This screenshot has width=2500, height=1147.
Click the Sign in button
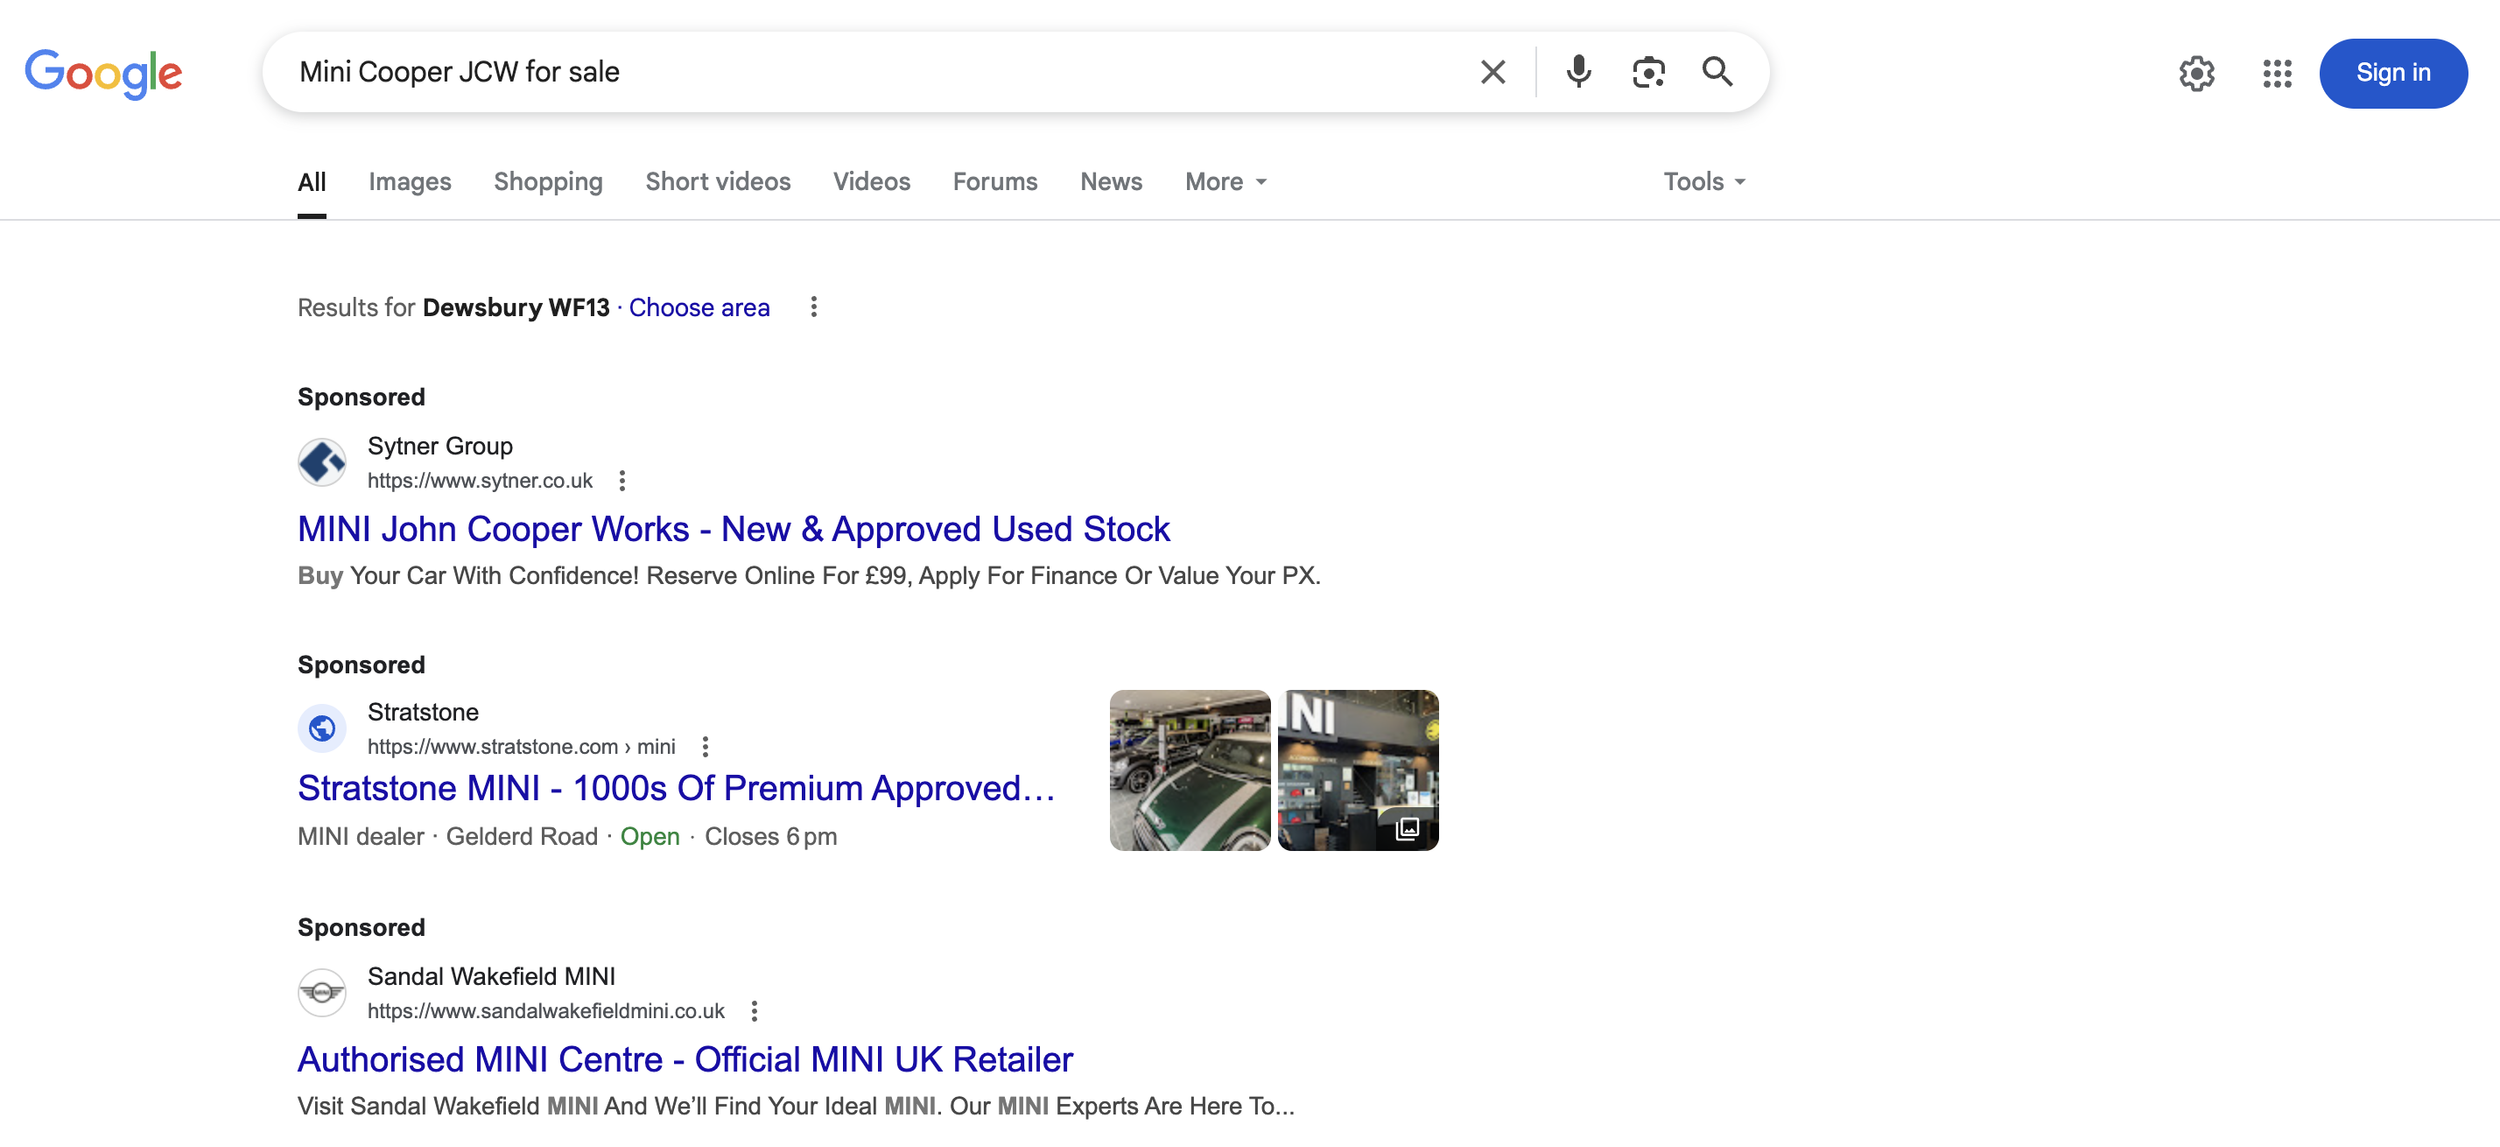click(x=2393, y=73)
